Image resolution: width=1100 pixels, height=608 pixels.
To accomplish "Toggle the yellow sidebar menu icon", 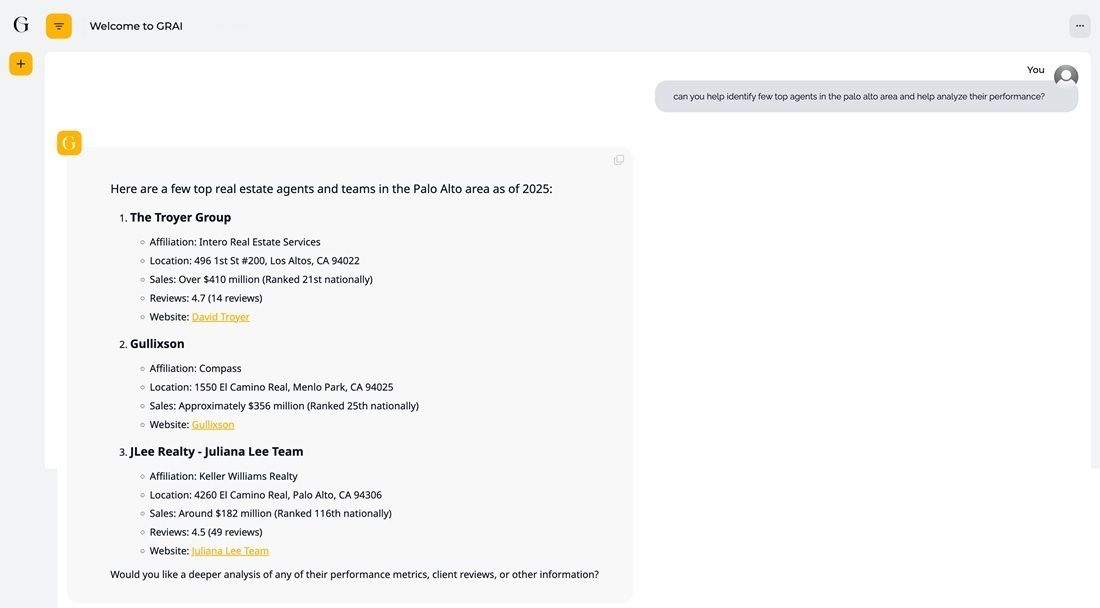I will pyautogui.click(x=59, y=26).
